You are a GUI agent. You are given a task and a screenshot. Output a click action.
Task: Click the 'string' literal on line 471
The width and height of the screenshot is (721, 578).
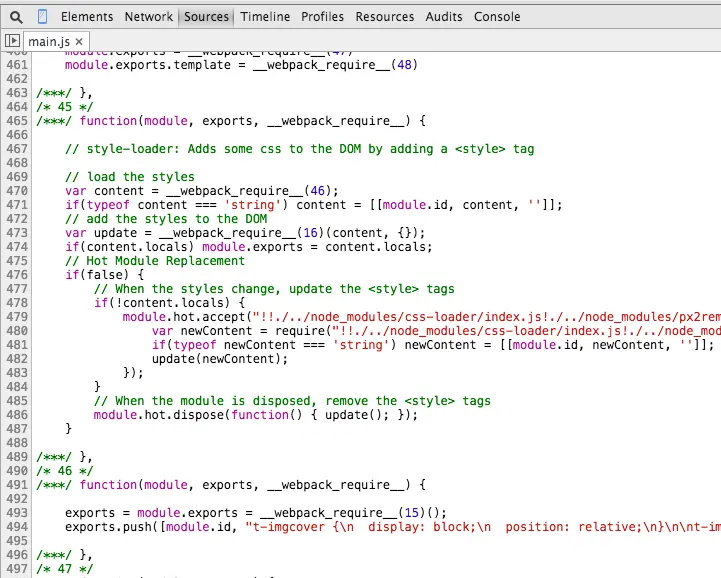pyautogui.click(x=252, y=205)
